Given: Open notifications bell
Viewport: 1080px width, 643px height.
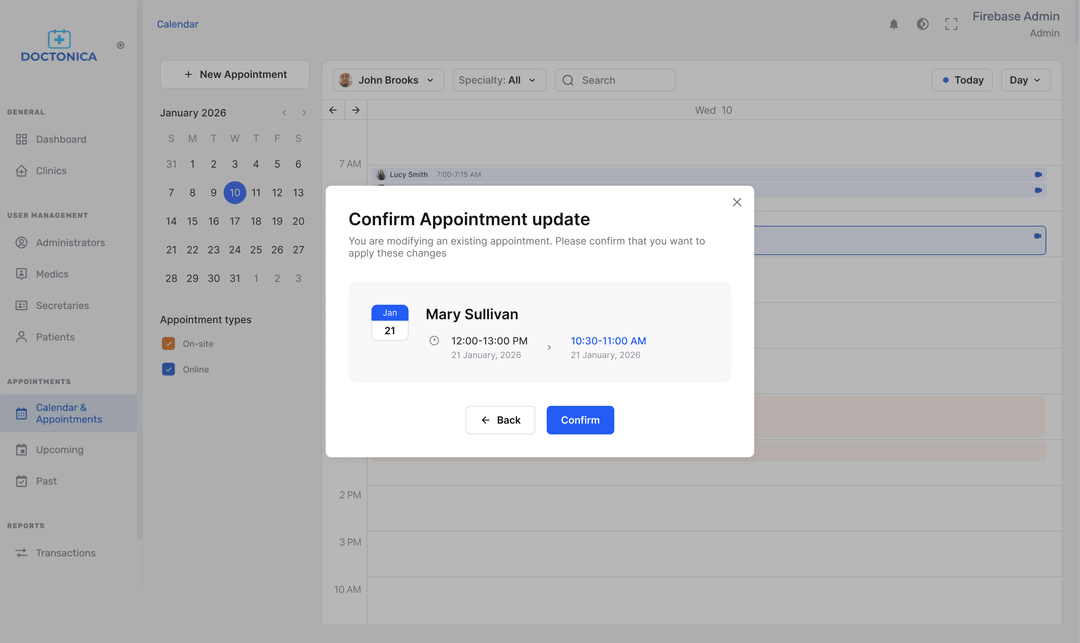Looking at the screenshot, I should 893,24.
